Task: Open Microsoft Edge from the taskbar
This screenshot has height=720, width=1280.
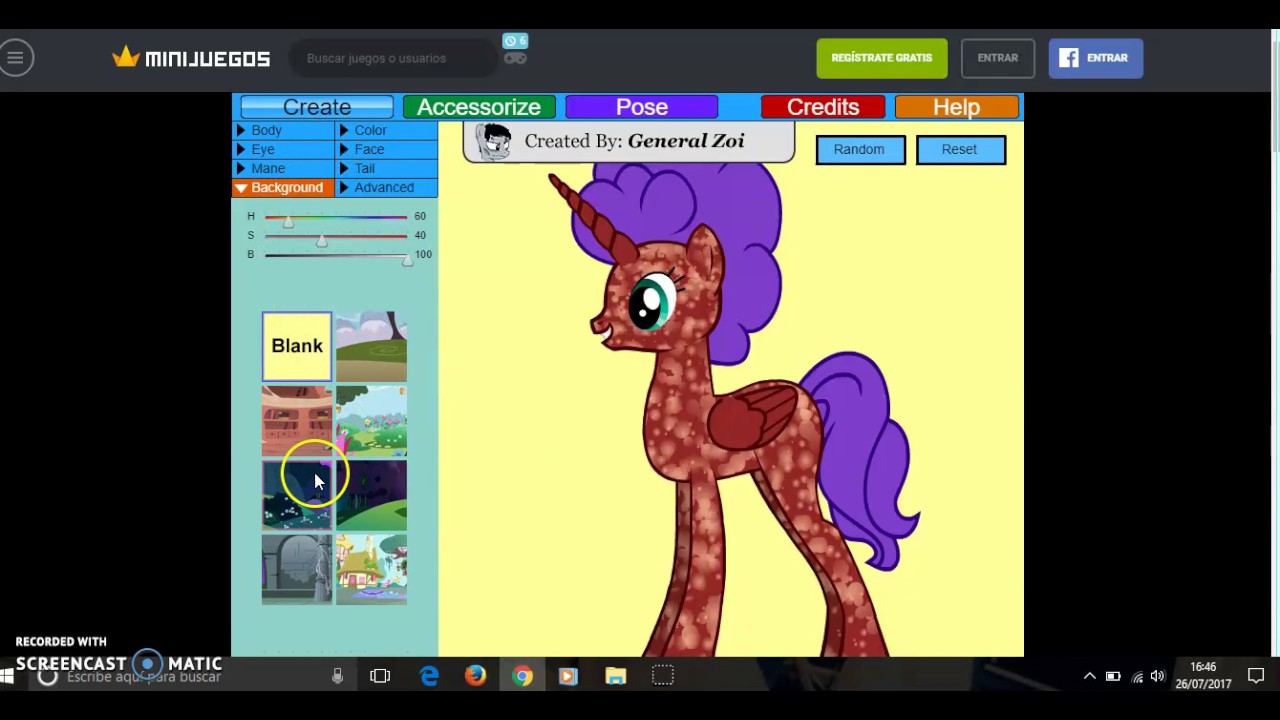Action: [x=429, y=677]
